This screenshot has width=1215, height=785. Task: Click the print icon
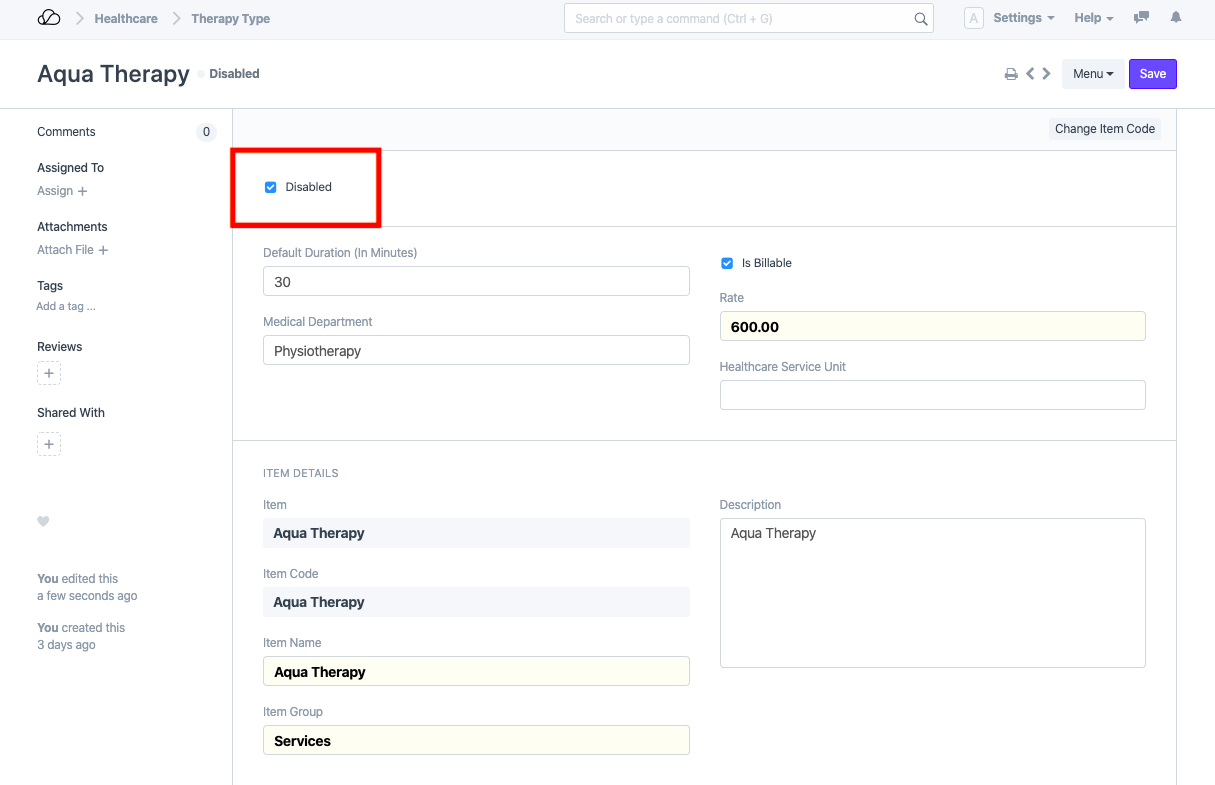click(1011, 74)
